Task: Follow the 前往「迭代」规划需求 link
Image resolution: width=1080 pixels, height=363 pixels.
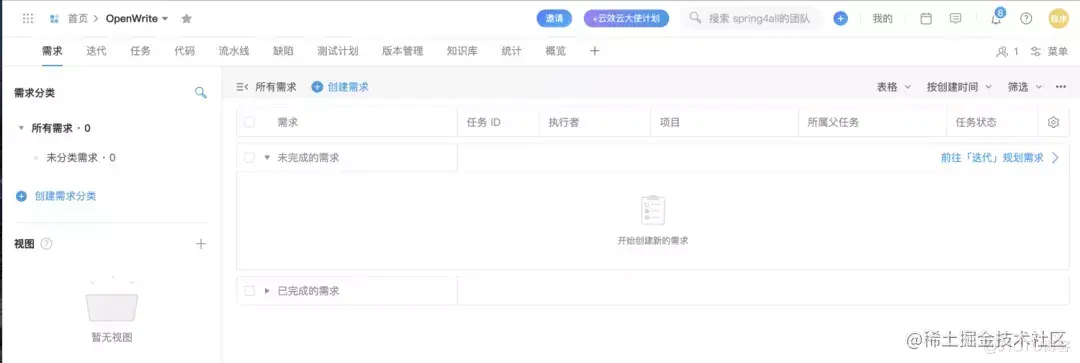Action: click(x=993, y=158)
